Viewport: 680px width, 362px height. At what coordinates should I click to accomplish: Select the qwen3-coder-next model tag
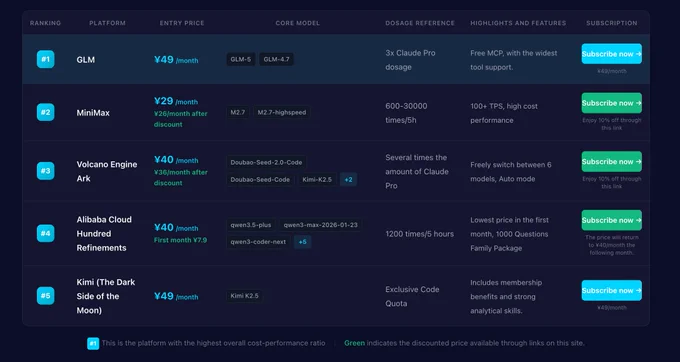258,242
